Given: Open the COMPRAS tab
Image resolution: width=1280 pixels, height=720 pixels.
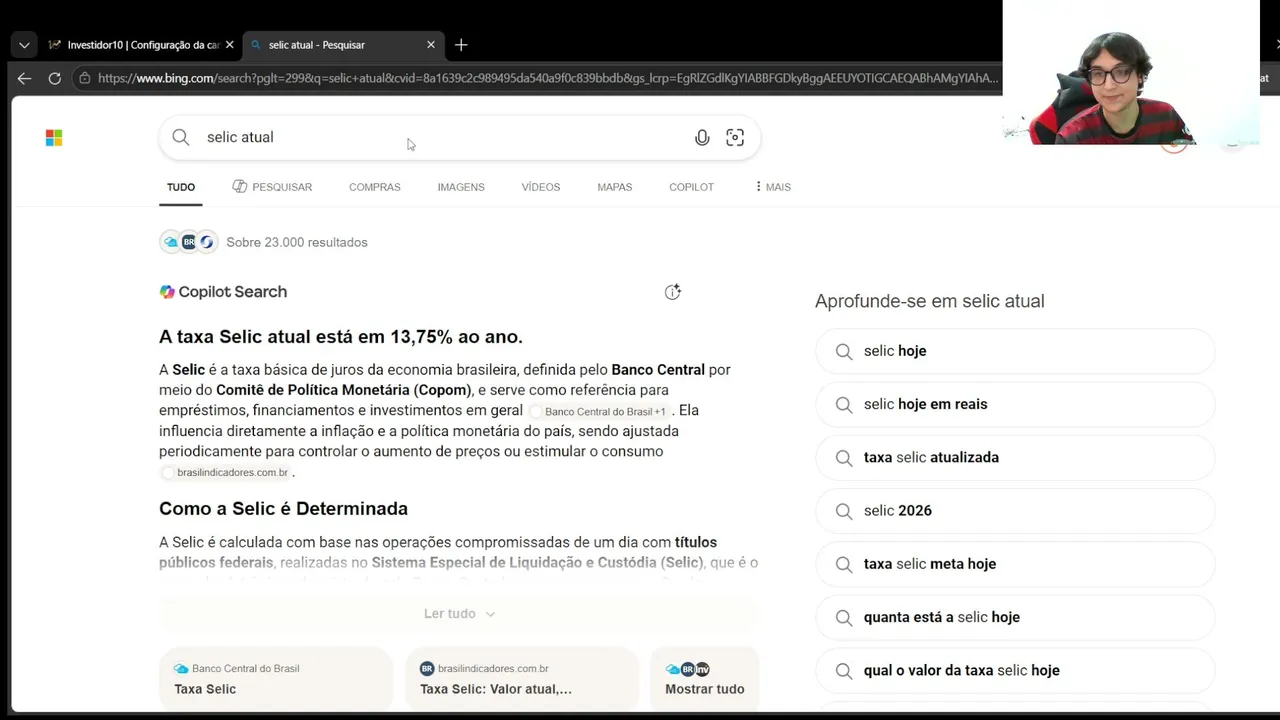Looking at the screenshot, I should point(375,187).
